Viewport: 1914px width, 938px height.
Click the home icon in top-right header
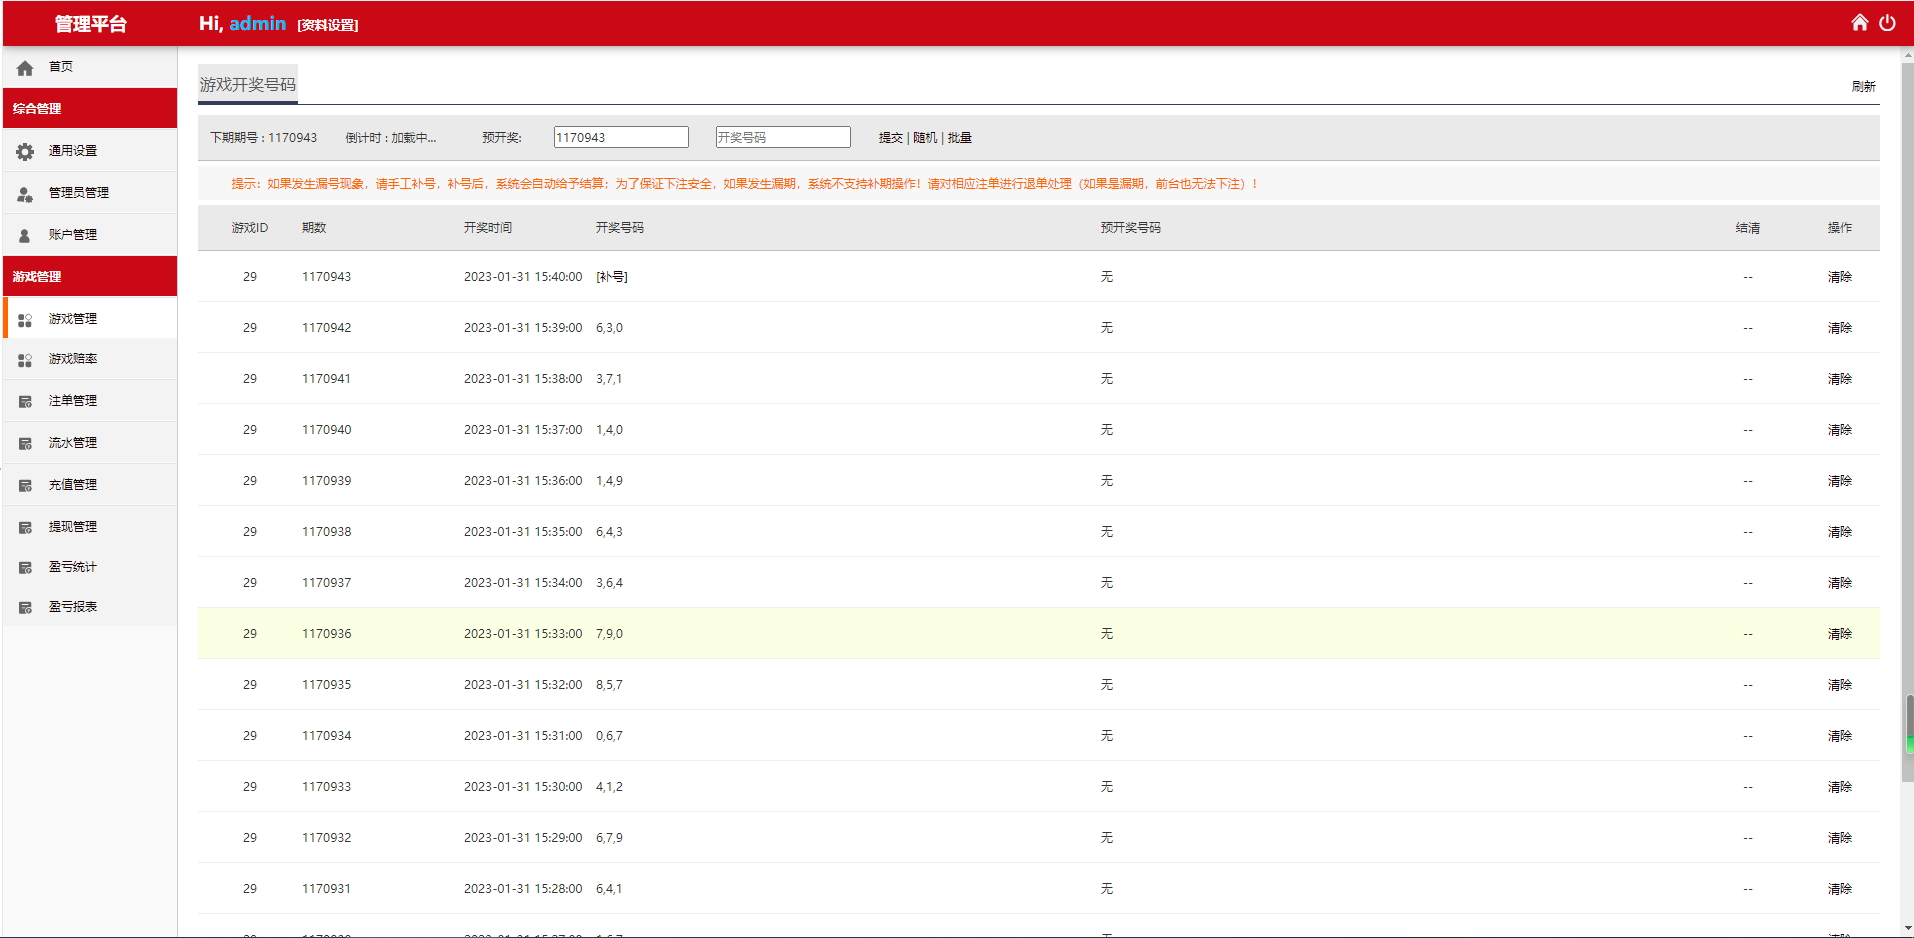click(1859, 22)
